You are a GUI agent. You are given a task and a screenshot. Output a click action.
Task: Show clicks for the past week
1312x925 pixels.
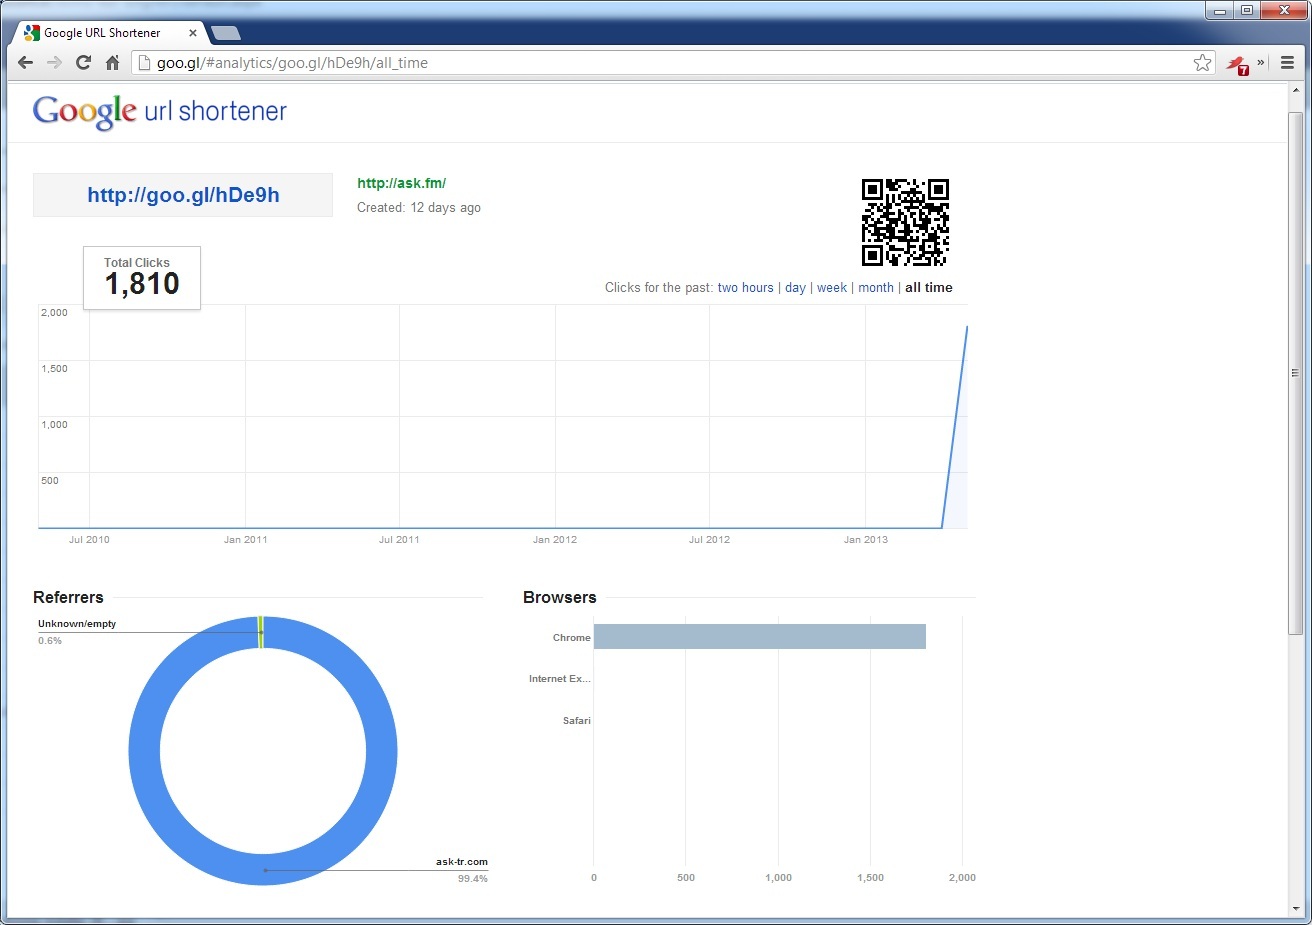pos(832,288)
